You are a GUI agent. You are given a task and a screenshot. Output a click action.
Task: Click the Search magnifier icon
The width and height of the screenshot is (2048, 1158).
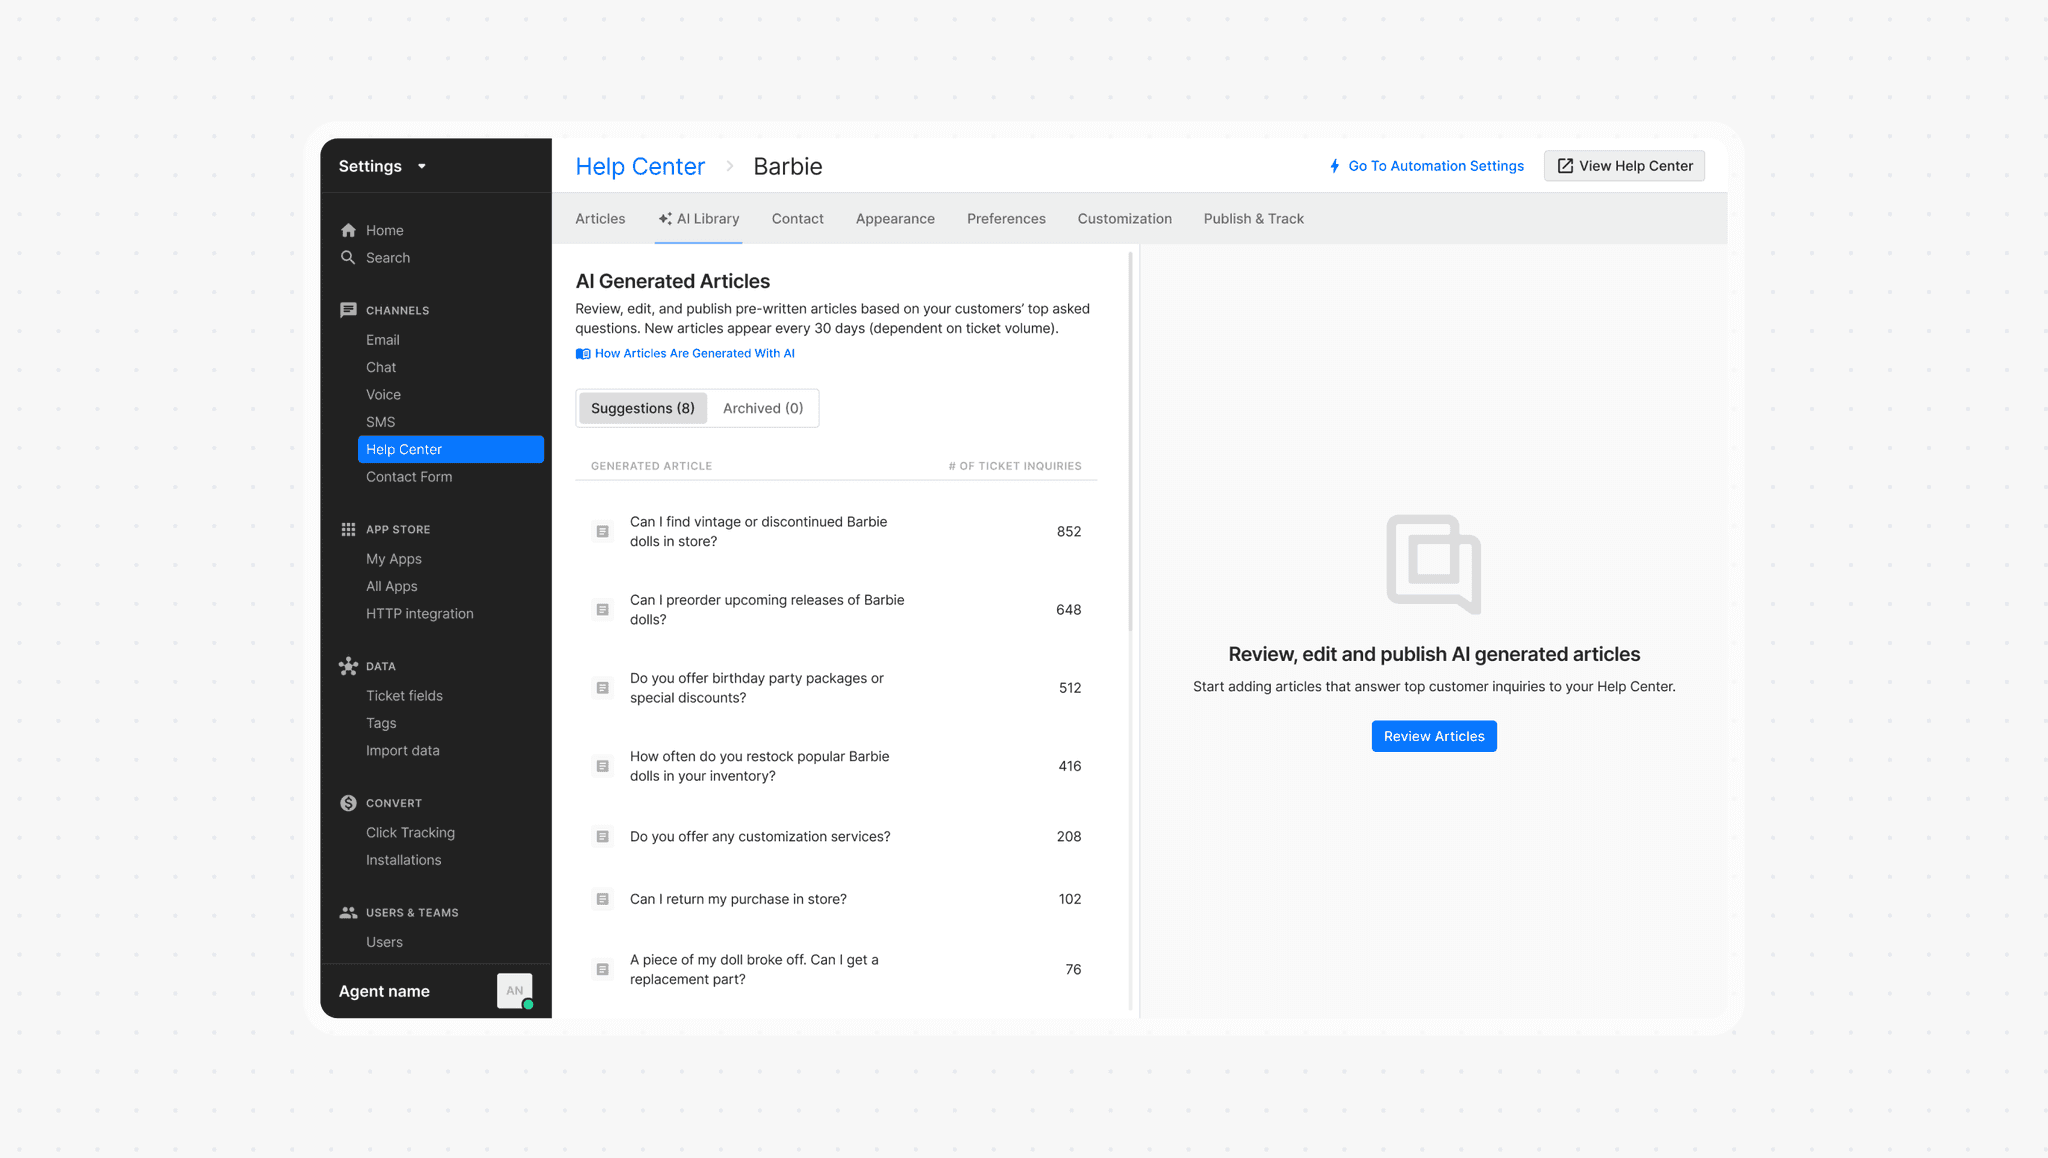tap(348, 258)
